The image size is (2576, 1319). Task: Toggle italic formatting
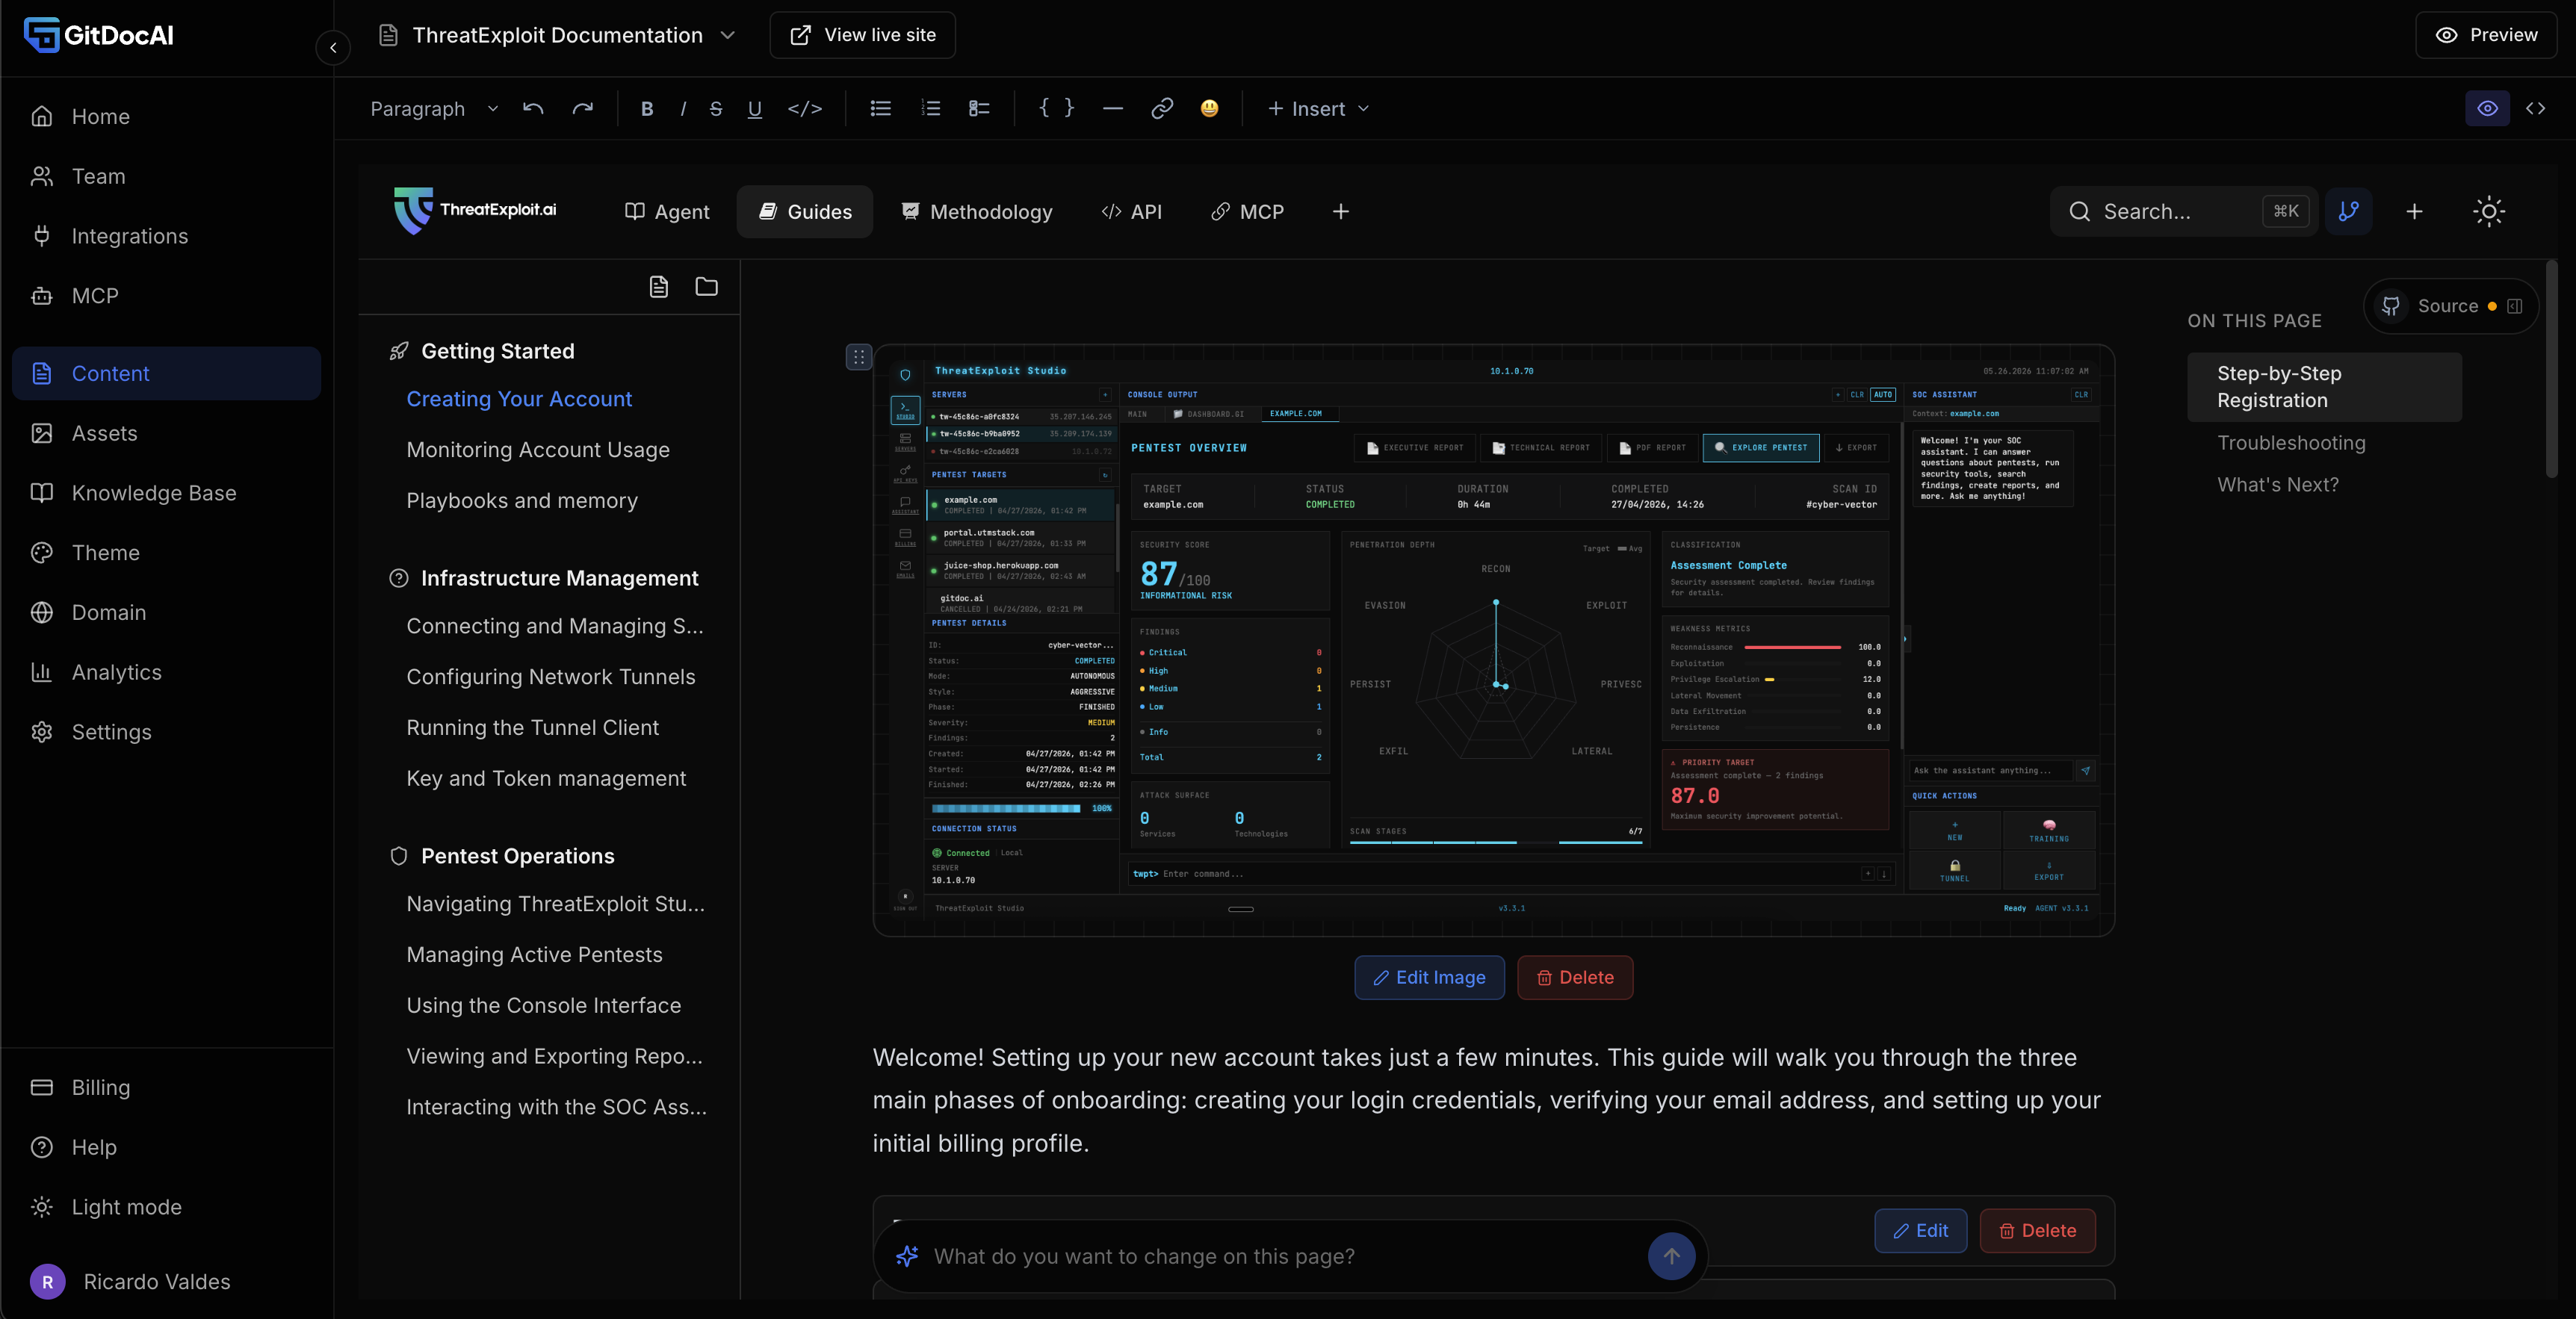683,108
